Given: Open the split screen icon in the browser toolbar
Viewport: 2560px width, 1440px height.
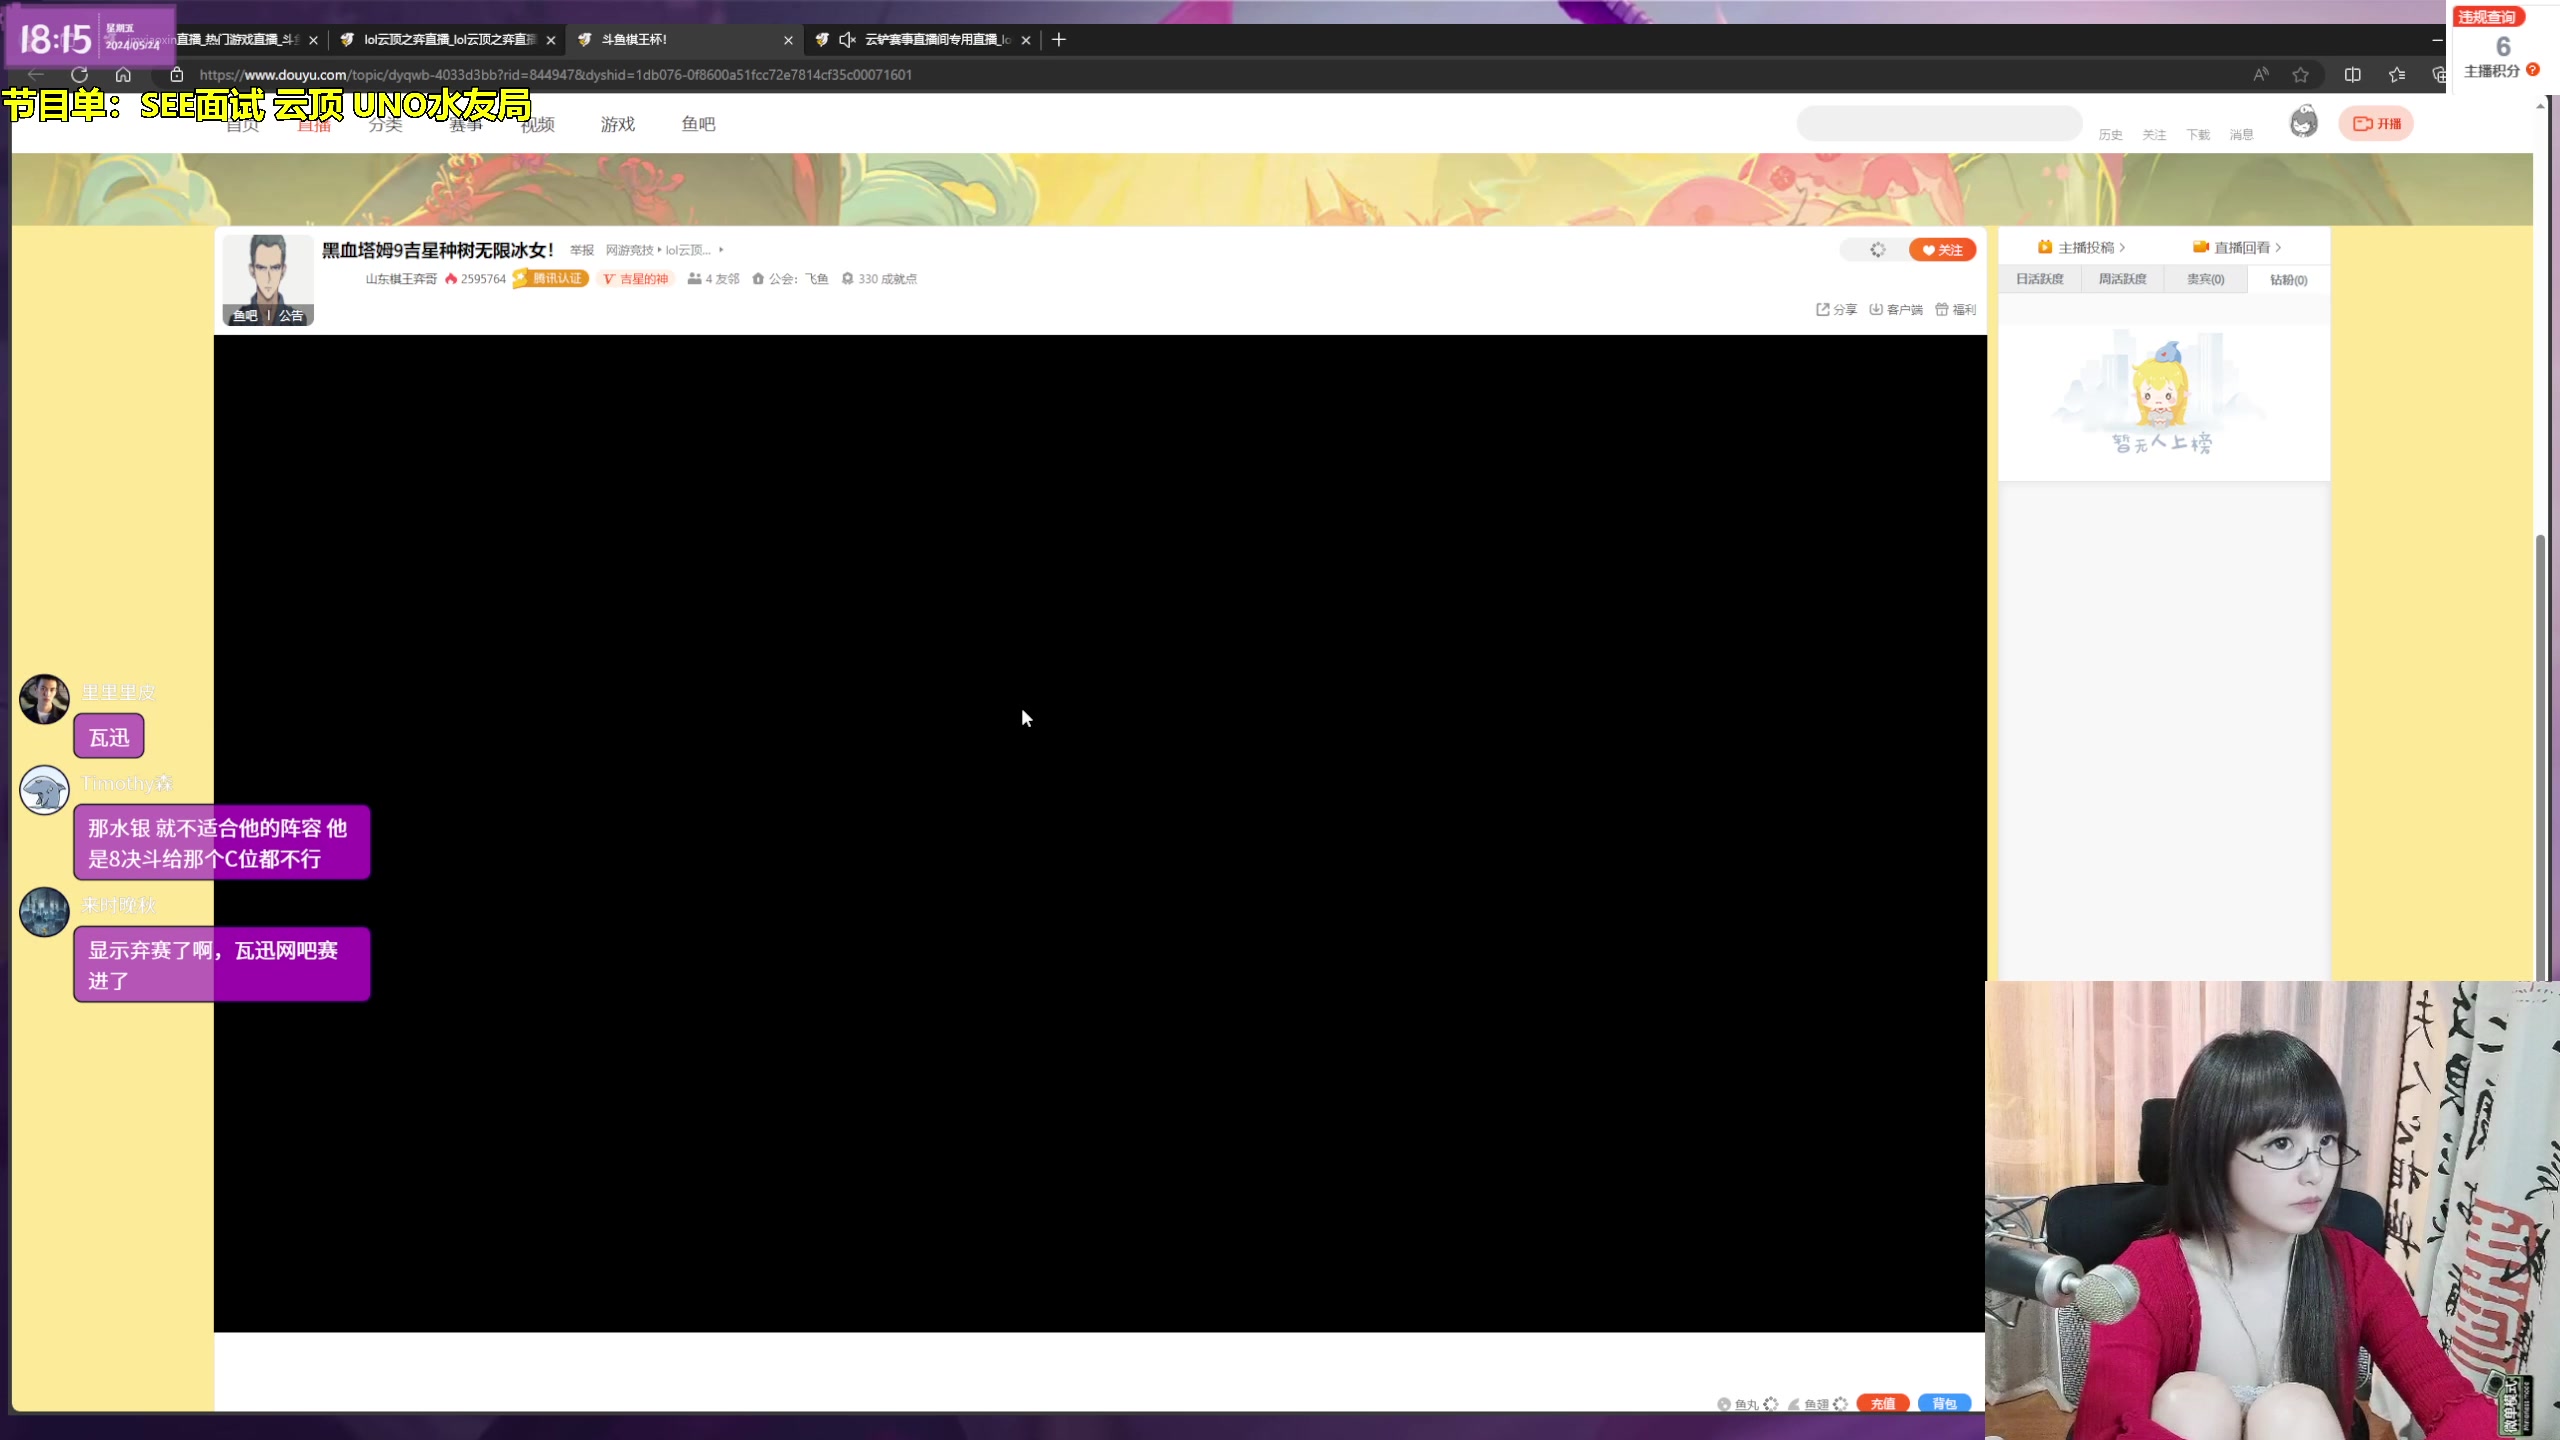Looking at the screenshot, I should 2353,75.
